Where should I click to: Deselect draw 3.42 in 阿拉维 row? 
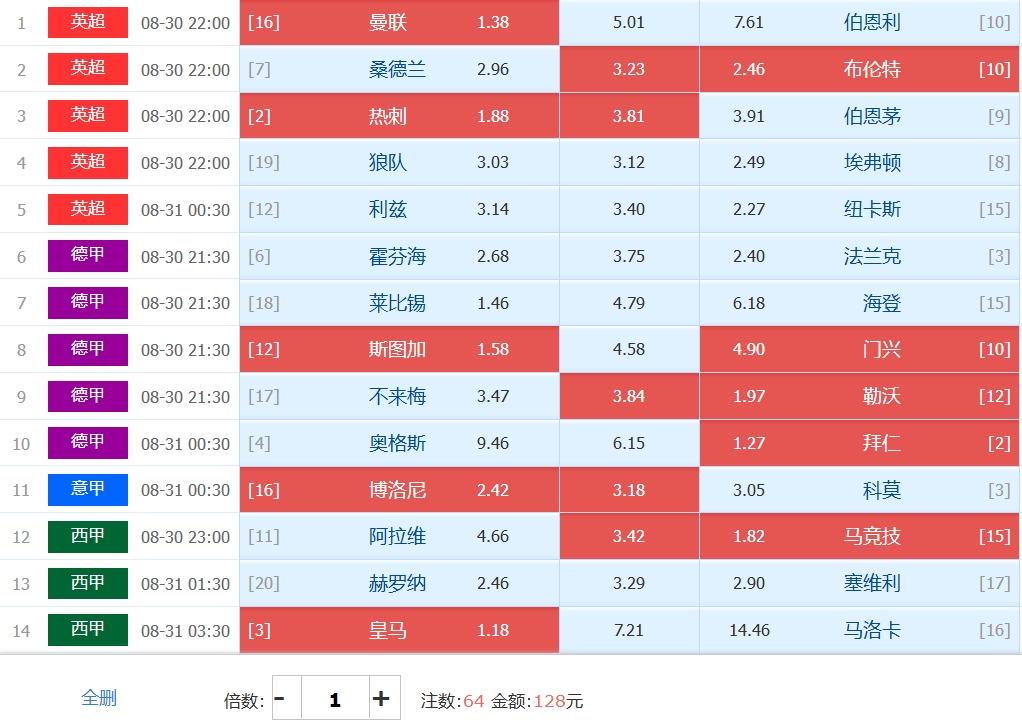point(629,536)
